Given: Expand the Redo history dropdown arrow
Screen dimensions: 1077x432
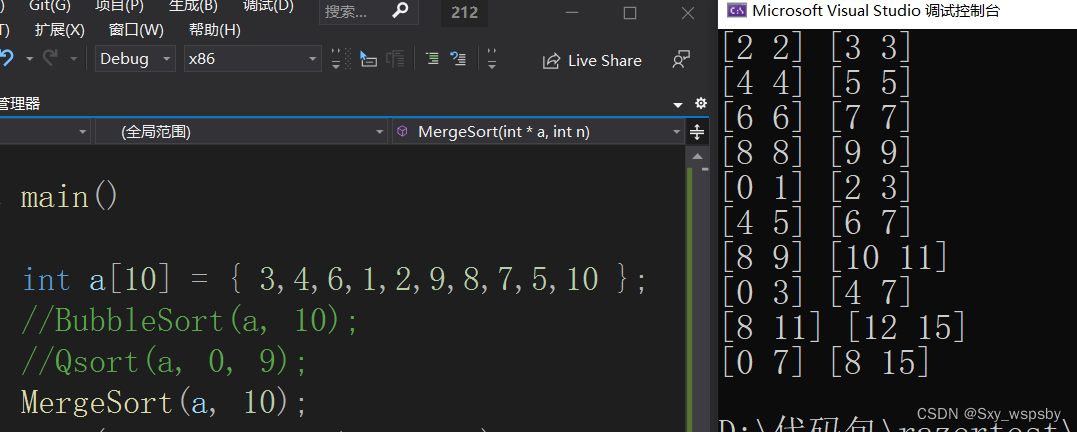Looking at the screenshot, I should pos(73,60).
